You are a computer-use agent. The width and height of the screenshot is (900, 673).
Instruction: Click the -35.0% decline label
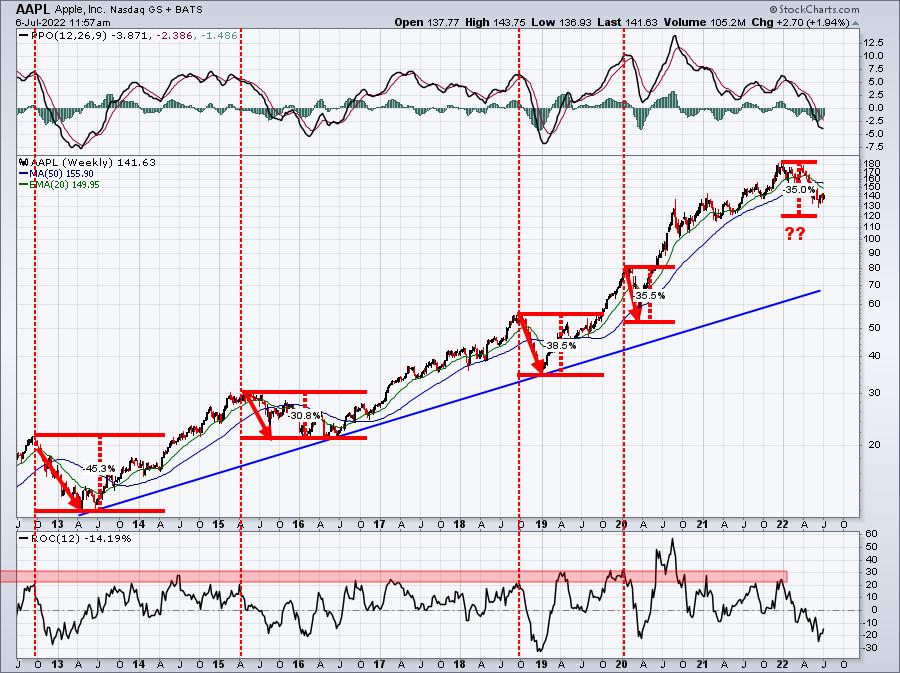coord(799,189)
